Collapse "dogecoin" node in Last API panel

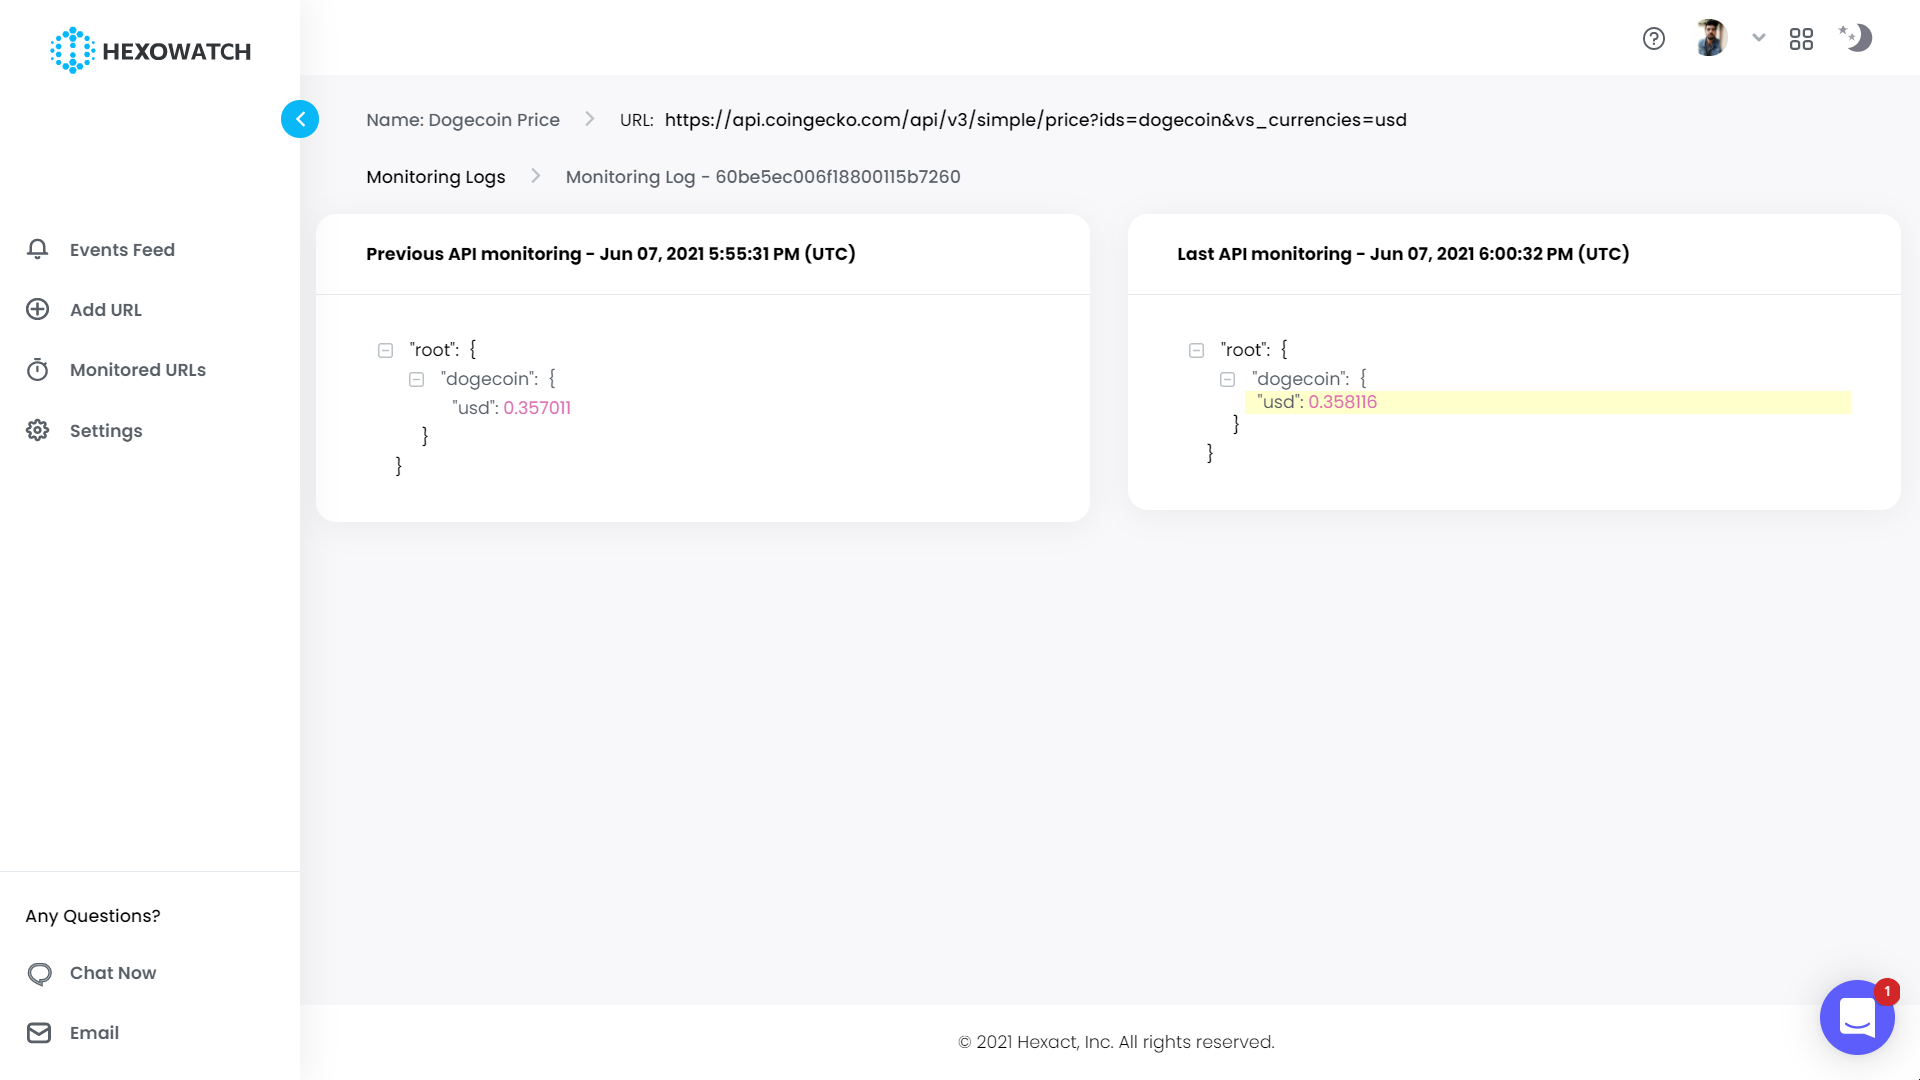click(x=1227, y=379)
